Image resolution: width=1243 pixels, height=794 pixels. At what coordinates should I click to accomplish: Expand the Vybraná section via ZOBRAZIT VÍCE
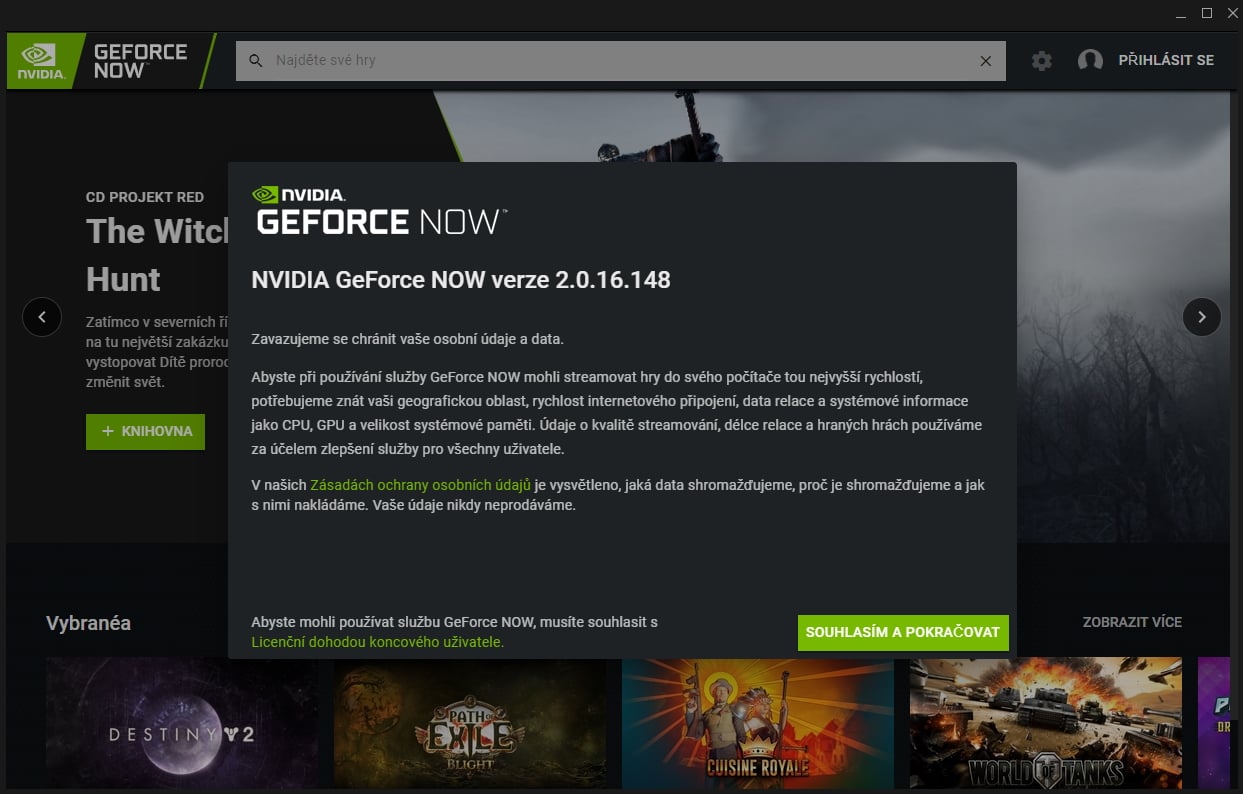[1133, 622]
